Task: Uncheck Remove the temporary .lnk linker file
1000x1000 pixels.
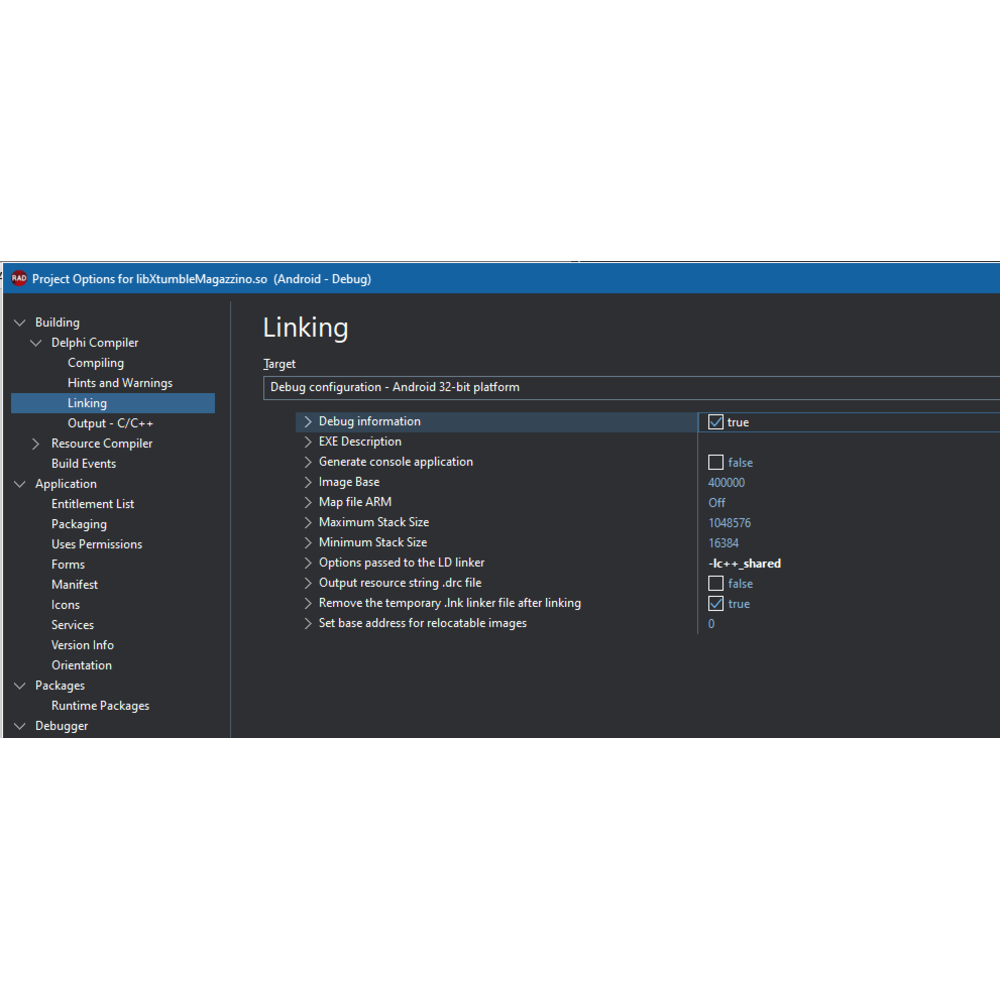Action: pyautogui.click(x=716, y=603)
